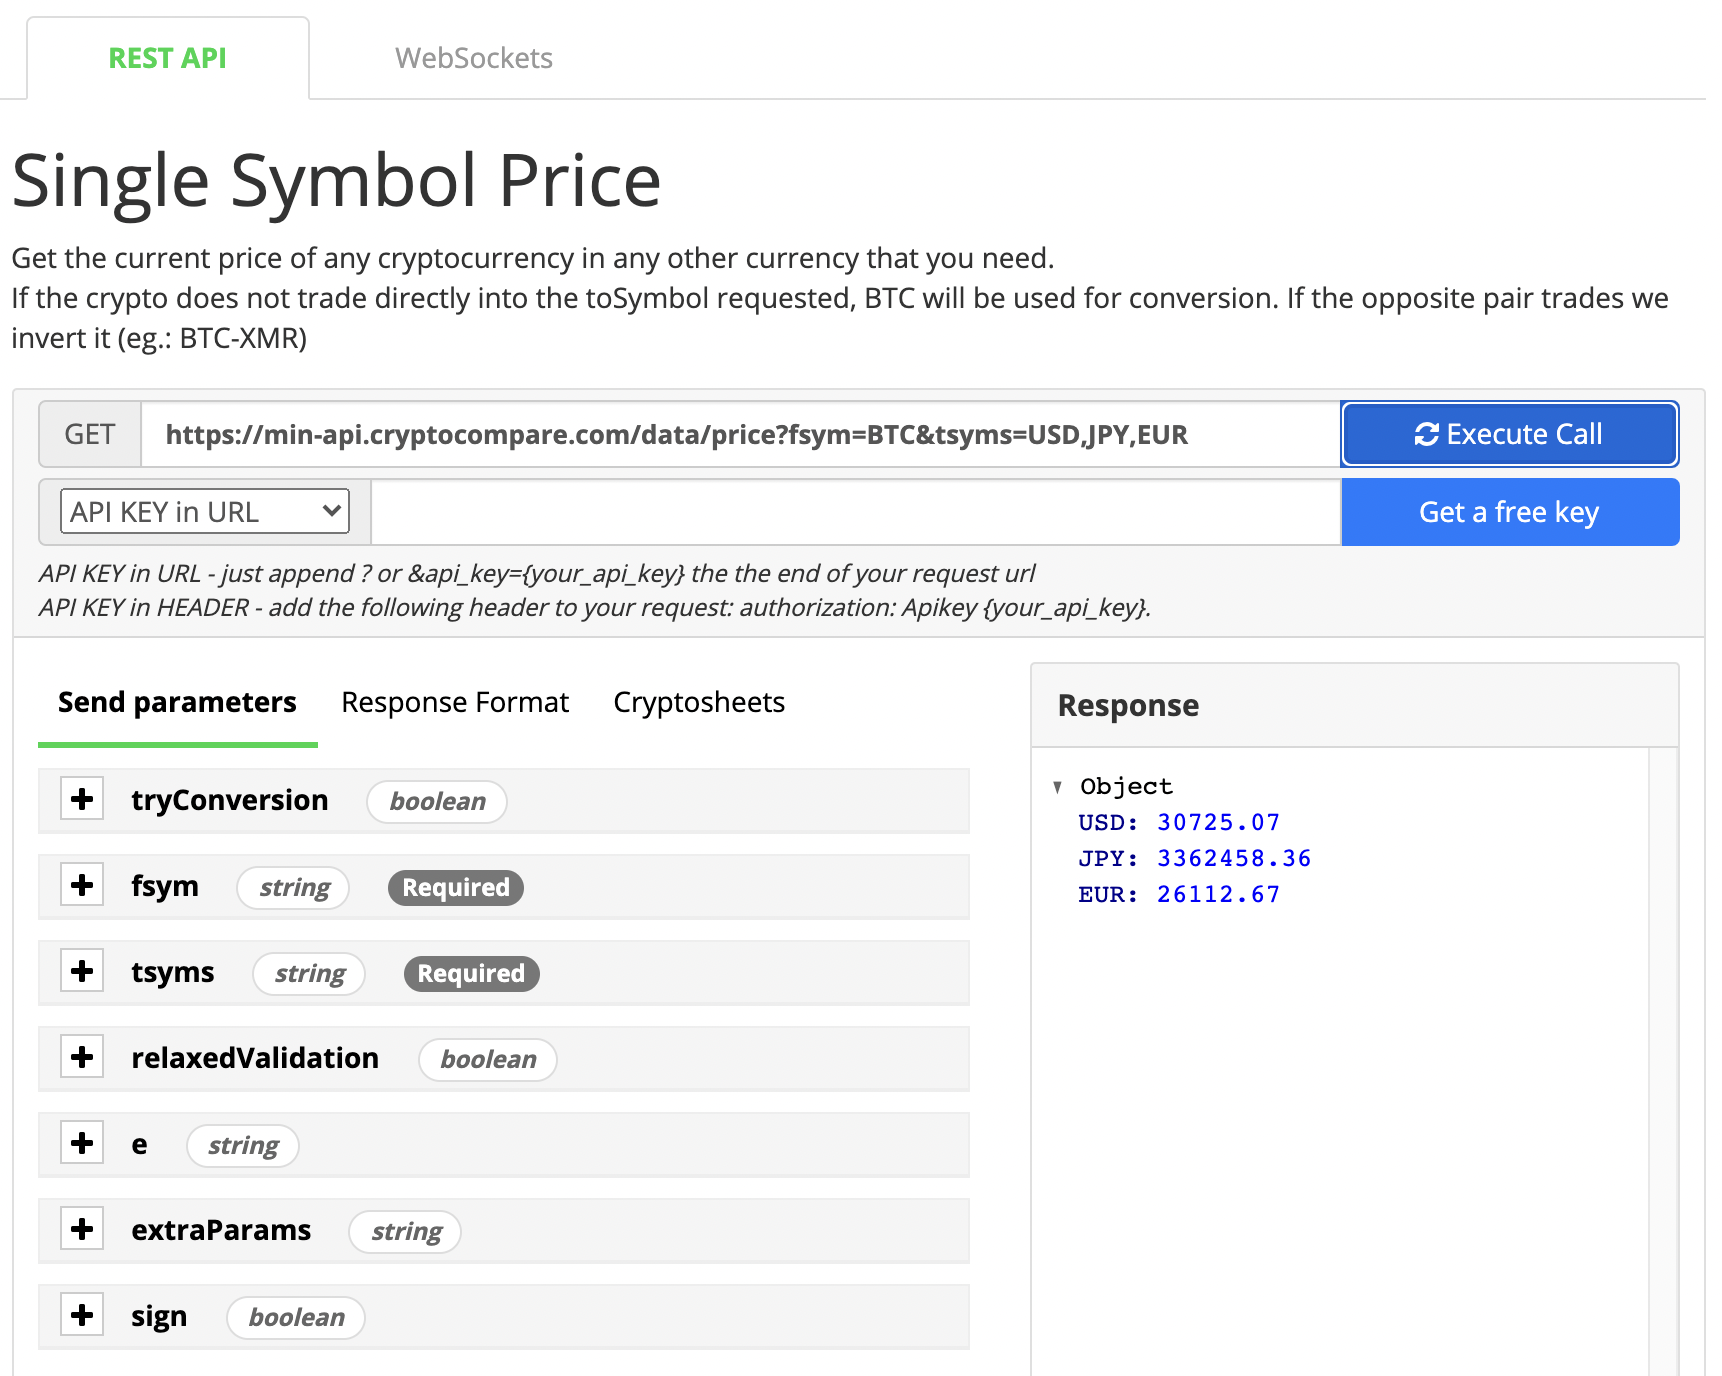The width and height of the screenshot is (1722, 1376).
Task: Click the API key input field
Action: 856,512
